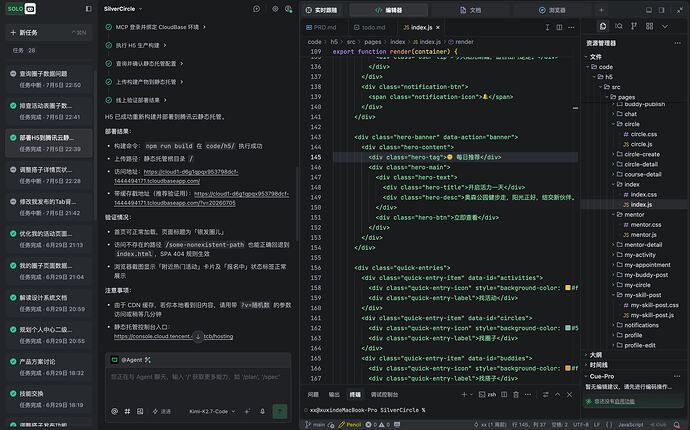690x430 pixels.
Task: Close the bottom terminal panel
Action: tap(569, 394)
